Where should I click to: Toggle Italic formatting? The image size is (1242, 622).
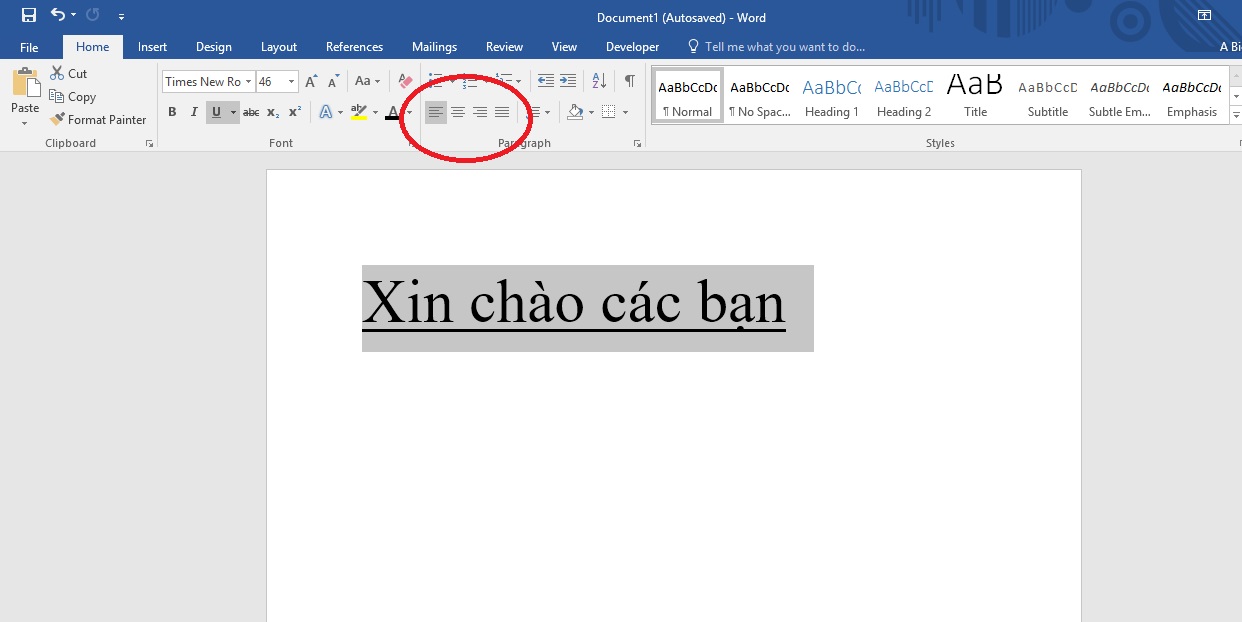[x=194, y=112]
